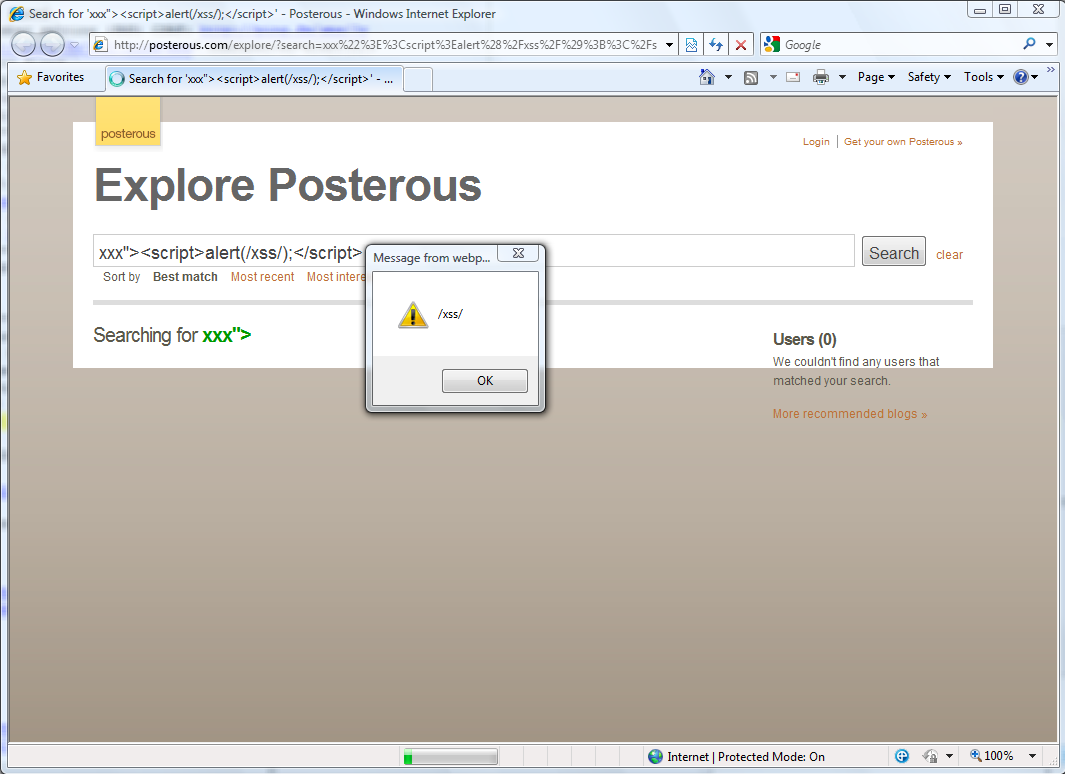Click the Help question mark icon
Image resolution: width=1065 pixels, height=774 pixels.
click(x=1020, y=77)
